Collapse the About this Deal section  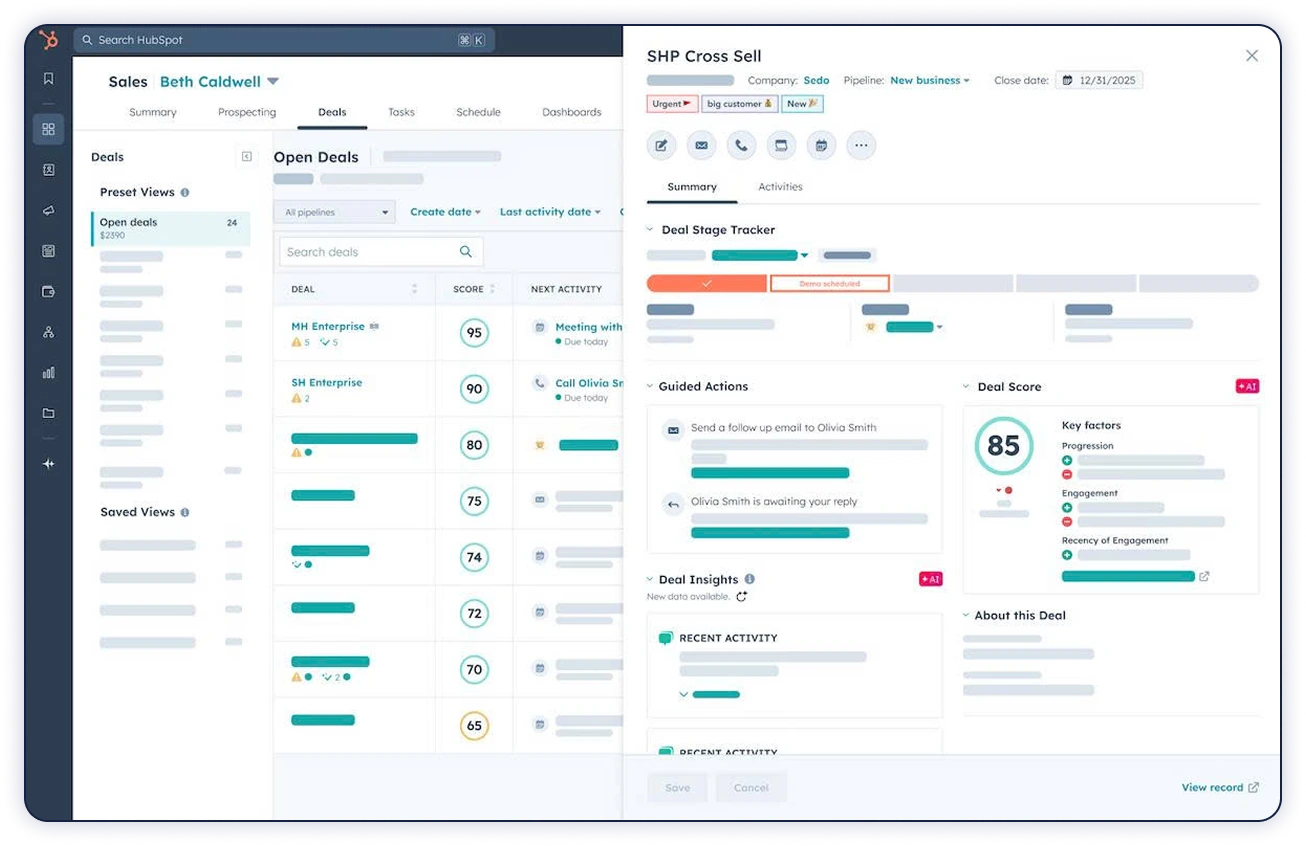pos(967,616)
